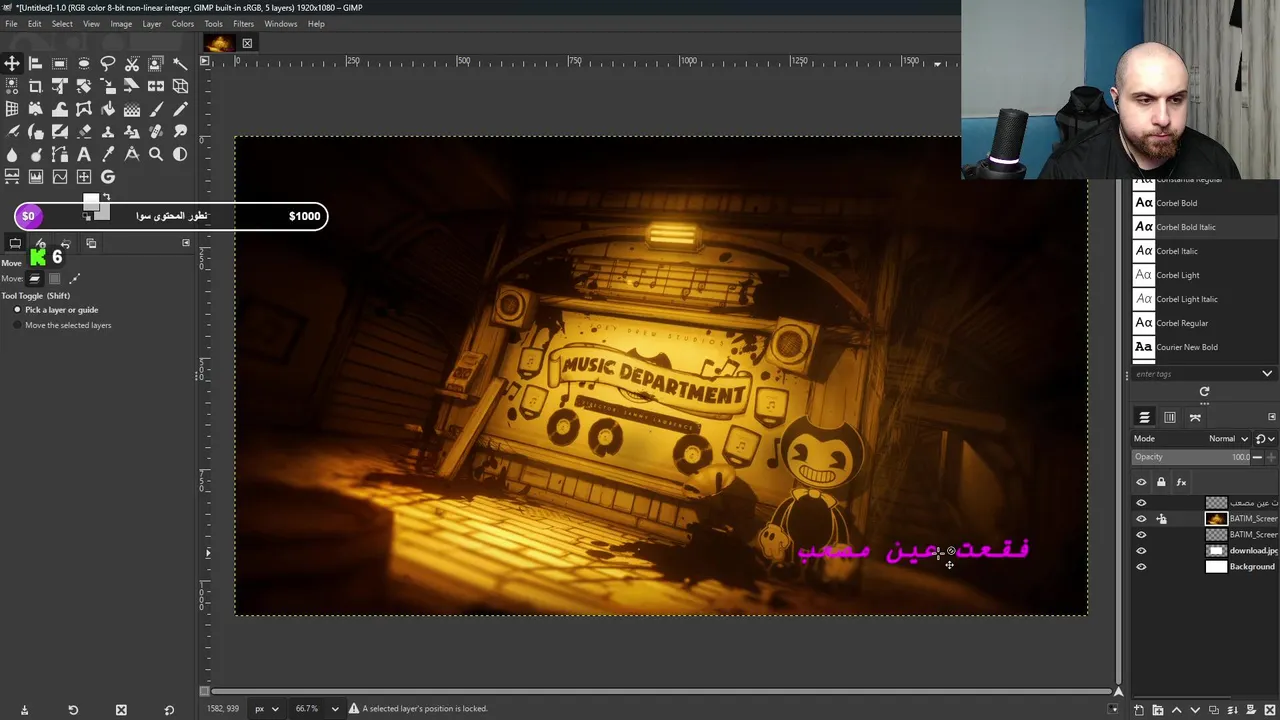Image resolution: width=1280 pixels, height=720 pixels.
Task: Select the Crop tool
Action: (36, 86)
